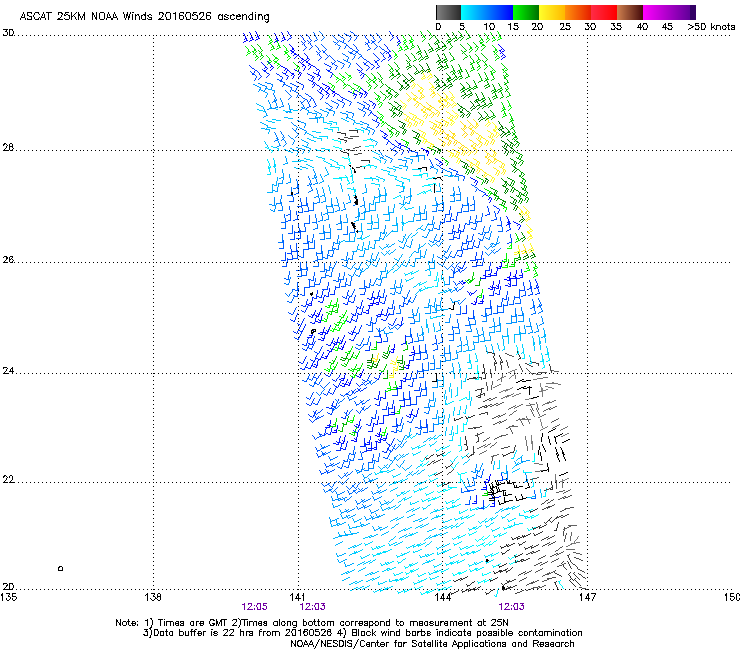Screen dimensions: 740x650
Task: Click the longitude axis label '147'
Action: [588, 597]
